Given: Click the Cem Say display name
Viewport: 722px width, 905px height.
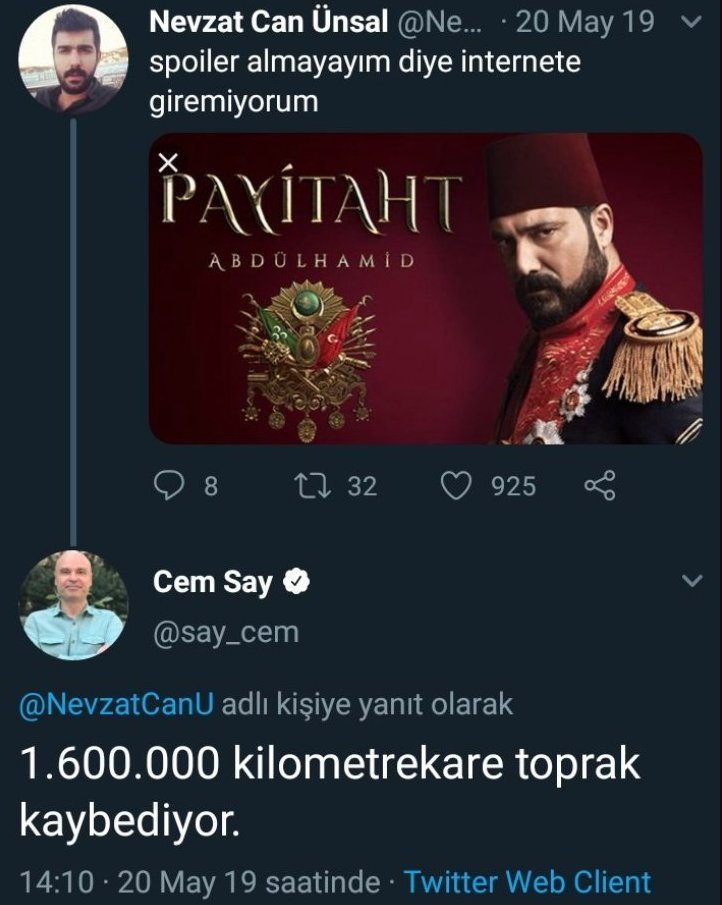Looking at the screenshot, I should click(212, 583).
